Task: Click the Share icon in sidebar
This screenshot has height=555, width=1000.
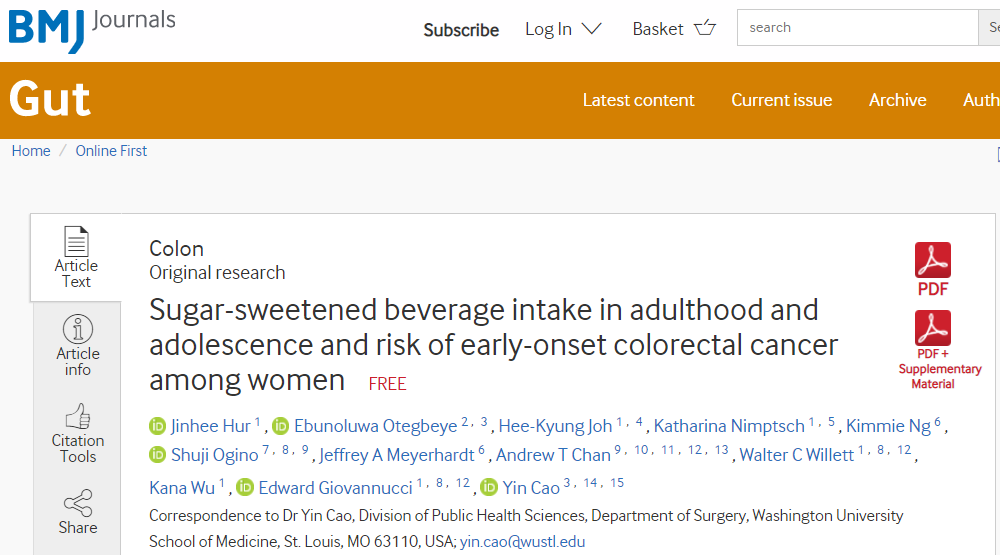Action: (77, 503)
